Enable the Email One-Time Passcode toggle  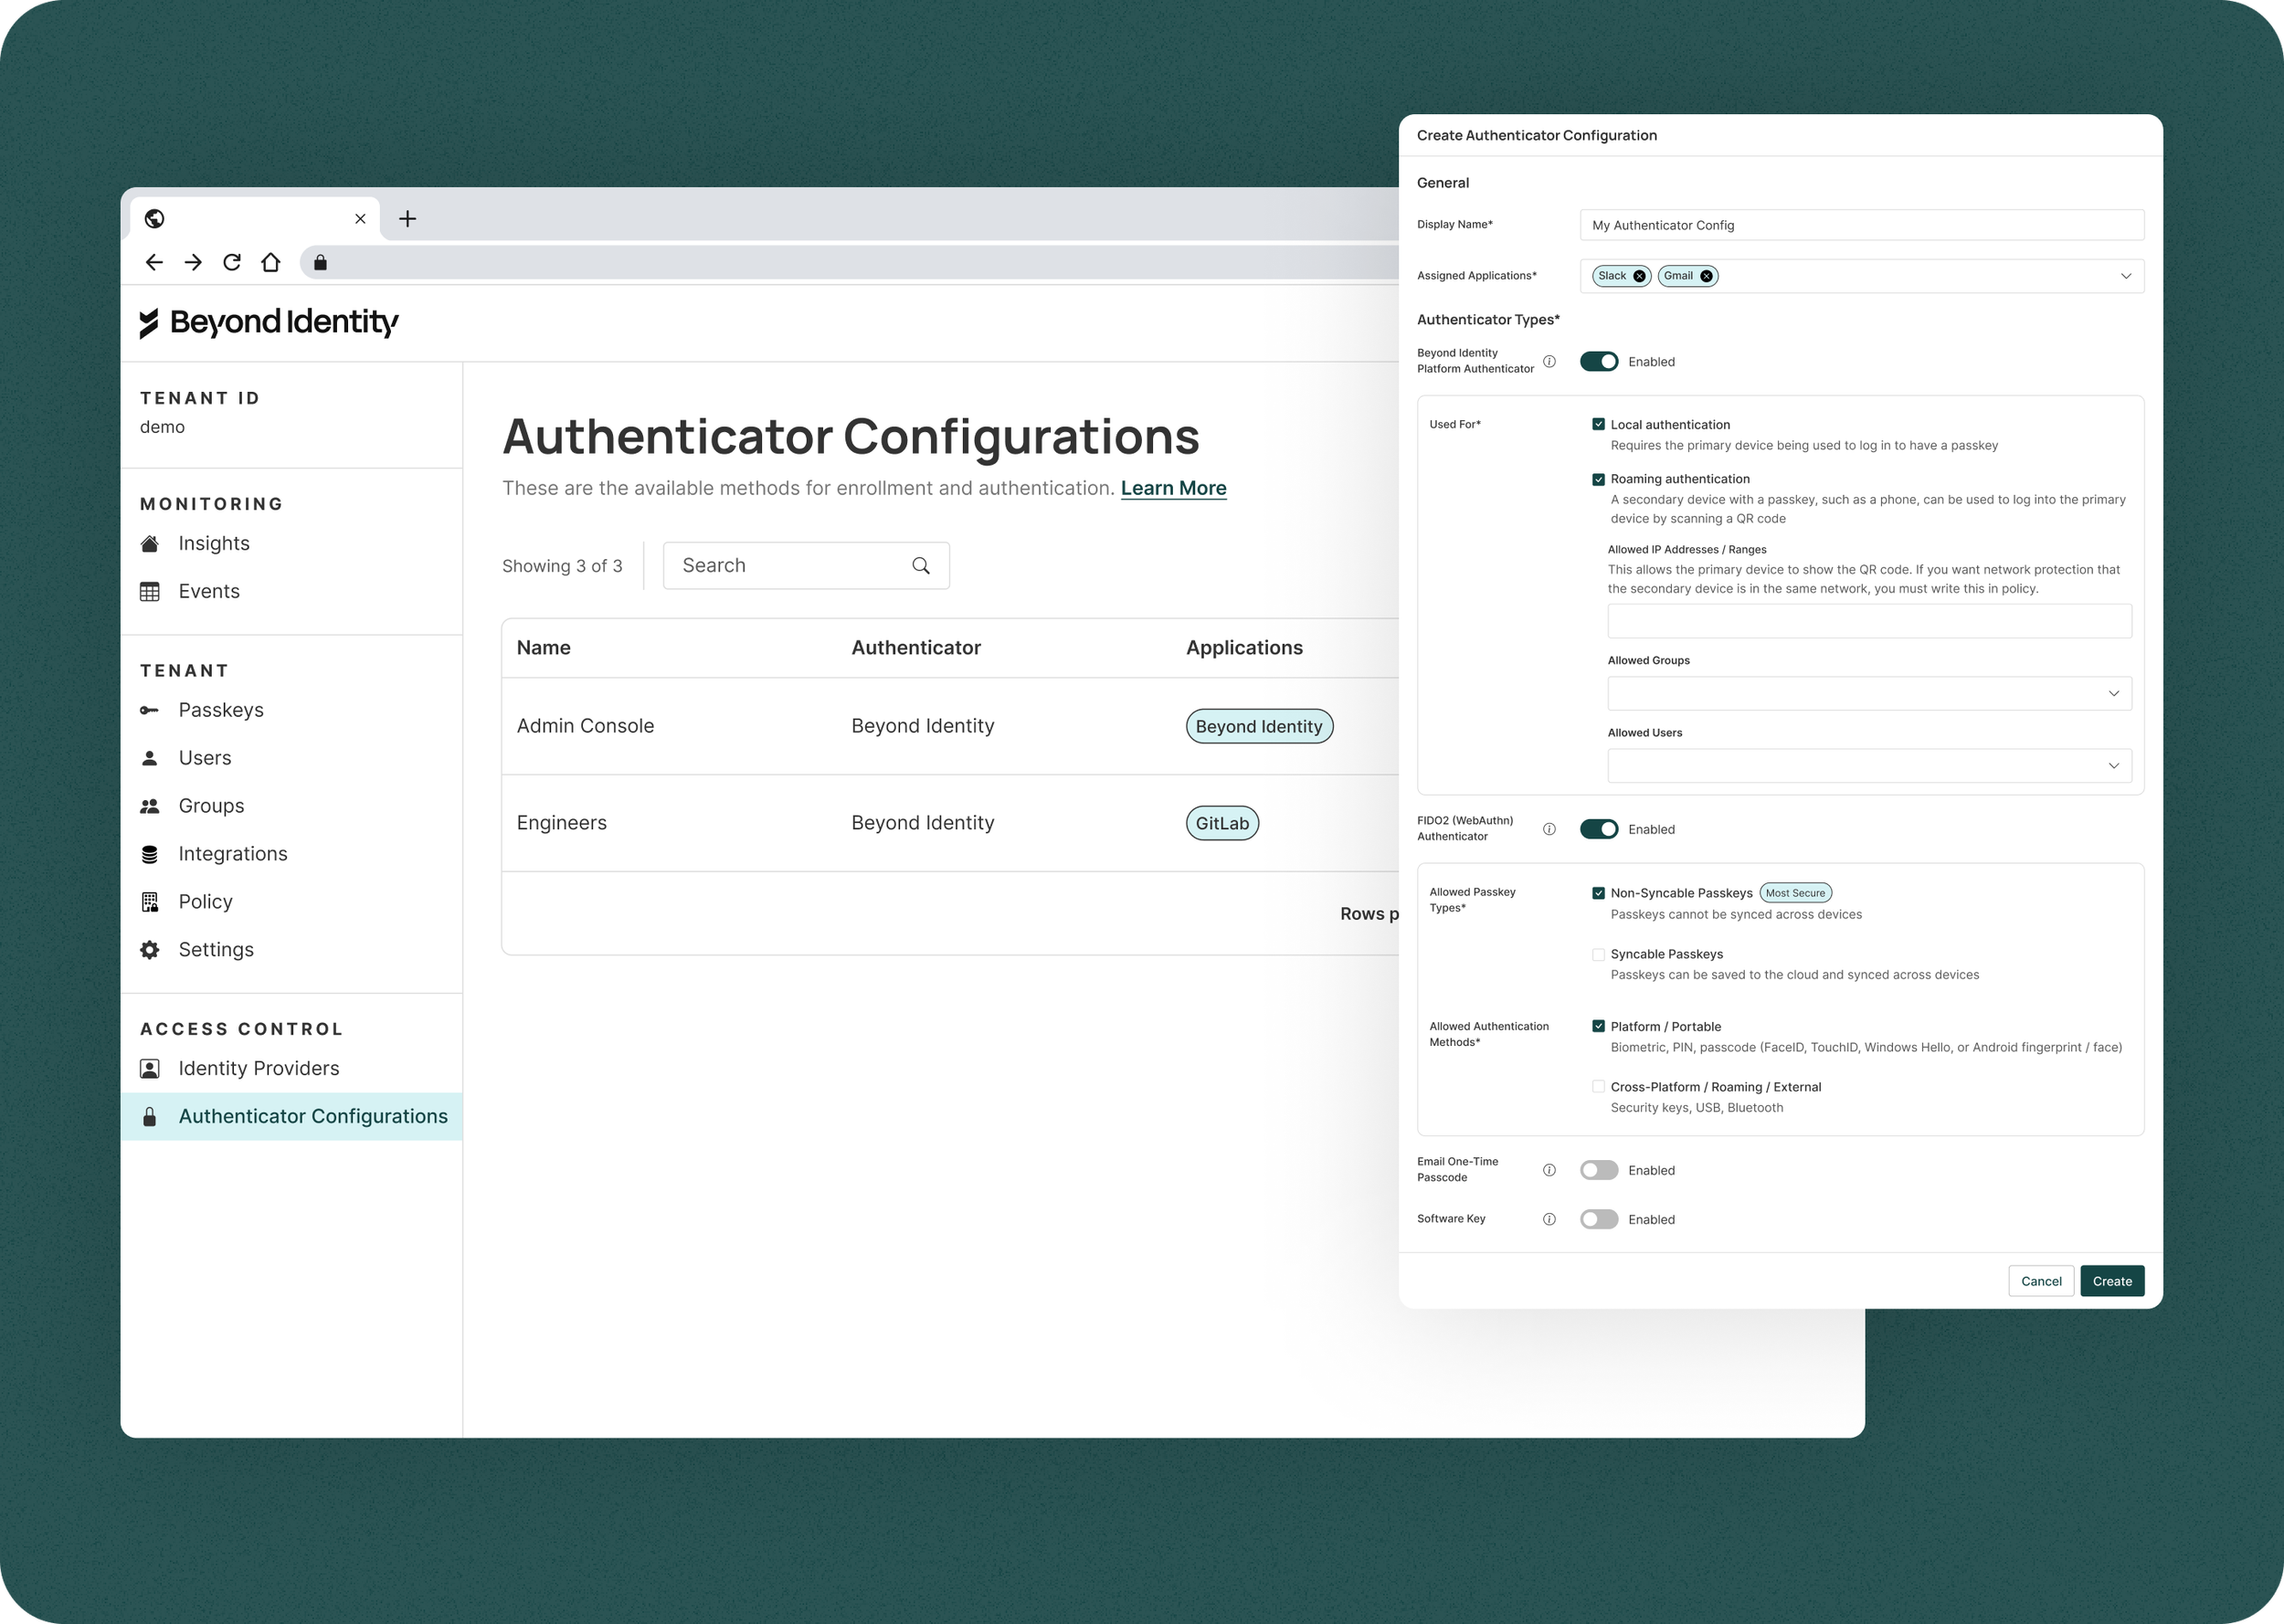coord(1598,1170)
